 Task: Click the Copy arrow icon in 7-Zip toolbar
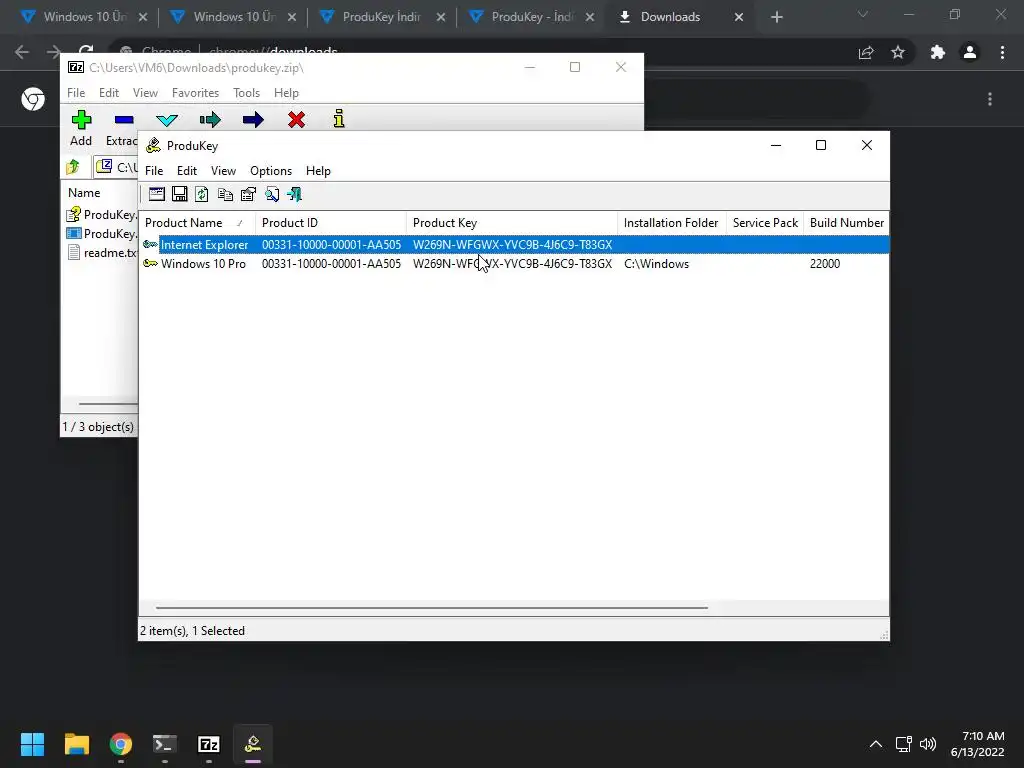tap(210, 120)
